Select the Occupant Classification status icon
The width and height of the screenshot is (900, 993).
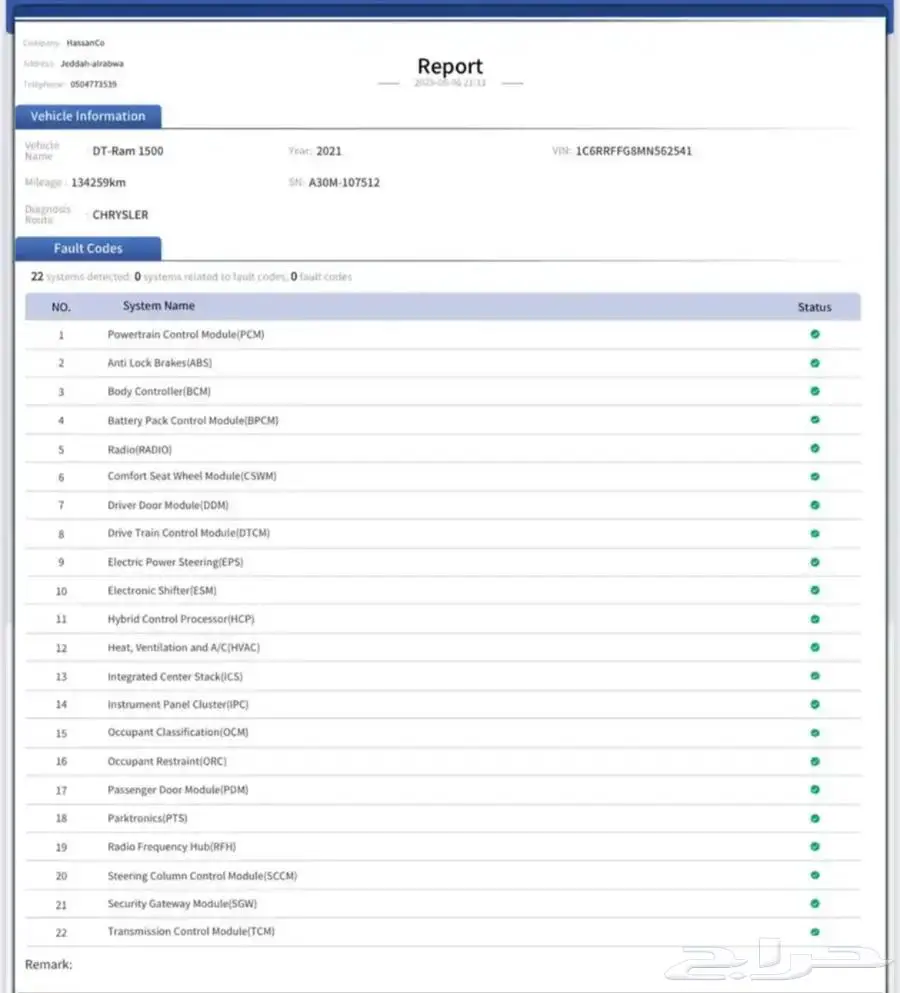(x=814, y=733)
